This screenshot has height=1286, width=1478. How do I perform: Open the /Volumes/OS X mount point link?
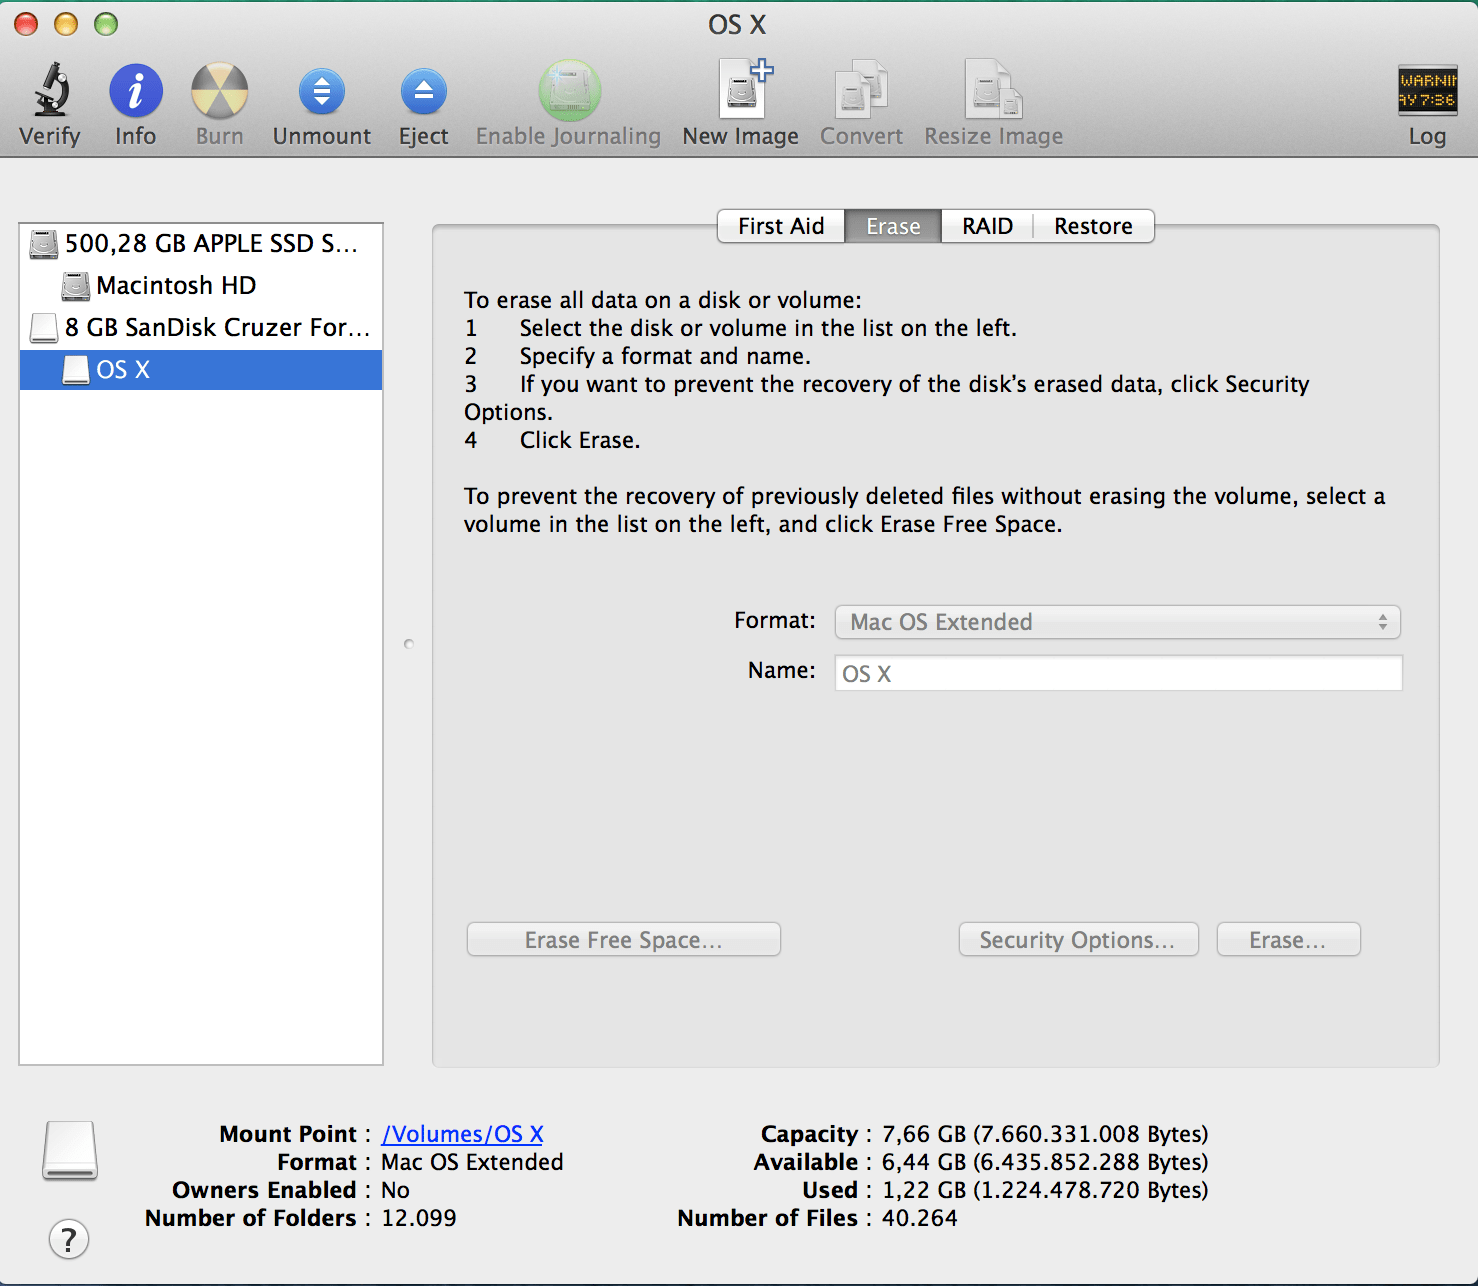(x=462, y=1133)
